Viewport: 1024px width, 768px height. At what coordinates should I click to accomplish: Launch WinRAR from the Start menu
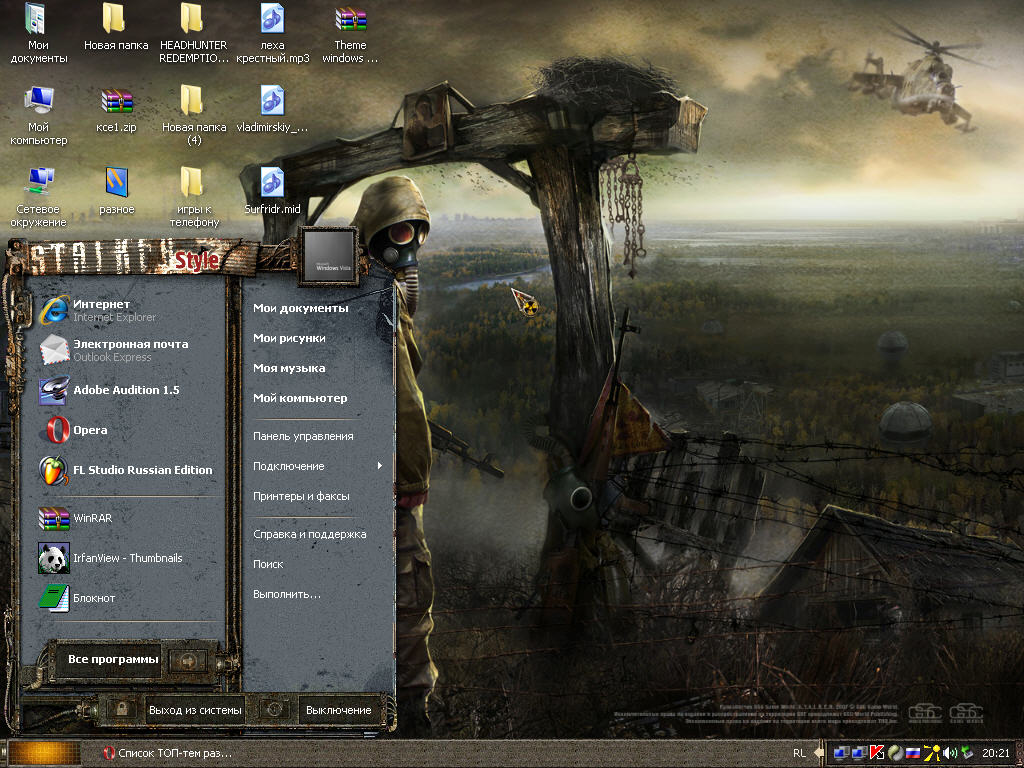(x=76, y=518)
